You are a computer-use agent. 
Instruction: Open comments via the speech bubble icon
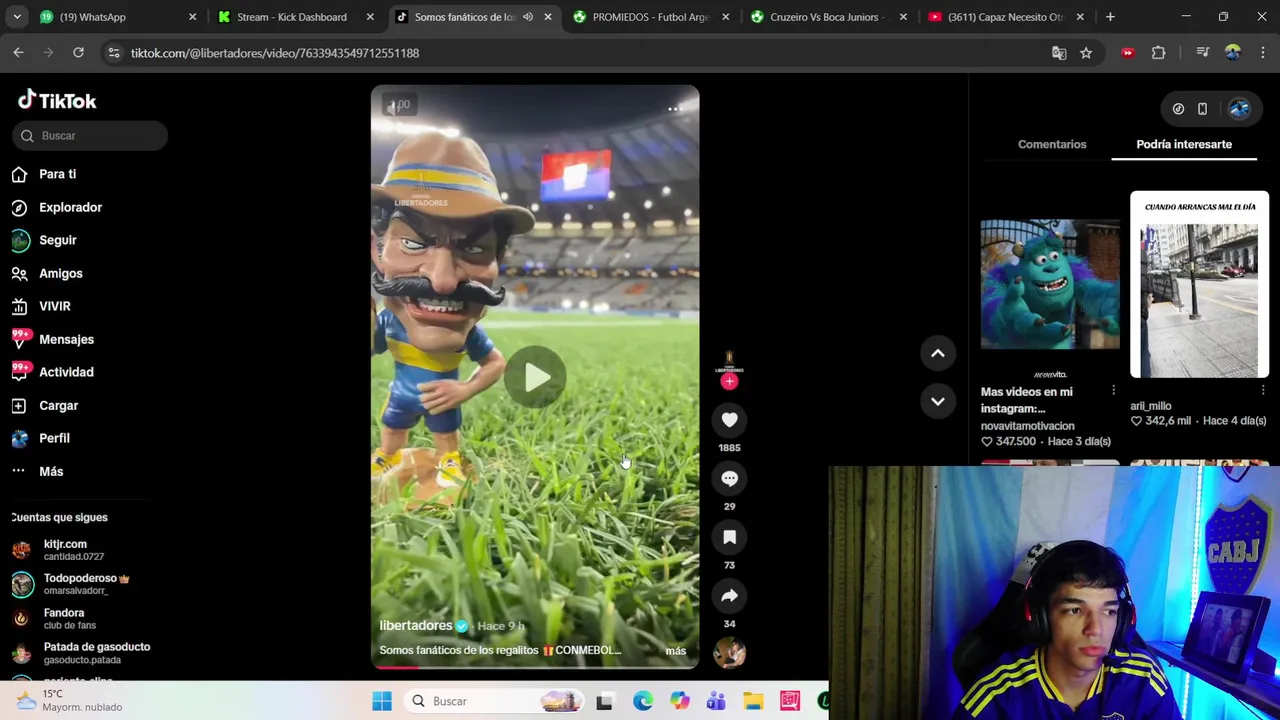coord(729,479)
